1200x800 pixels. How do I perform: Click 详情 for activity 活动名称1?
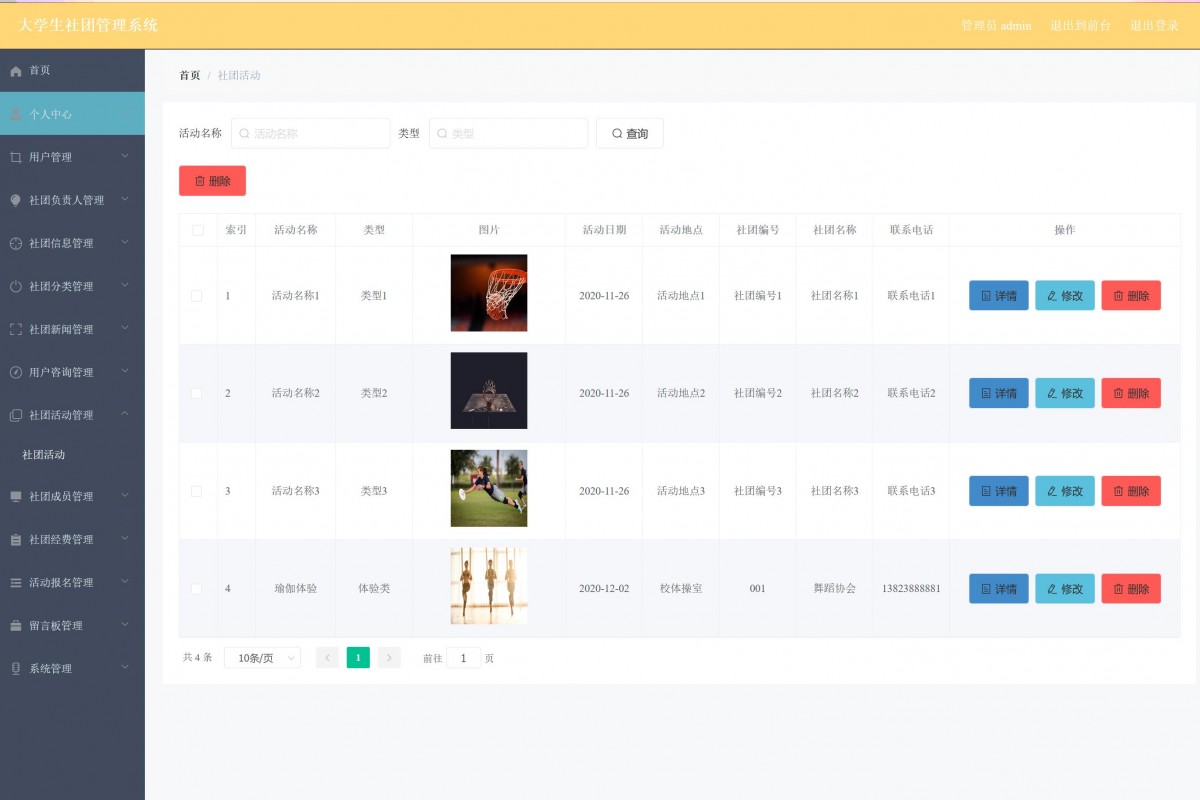coord(998,295)
